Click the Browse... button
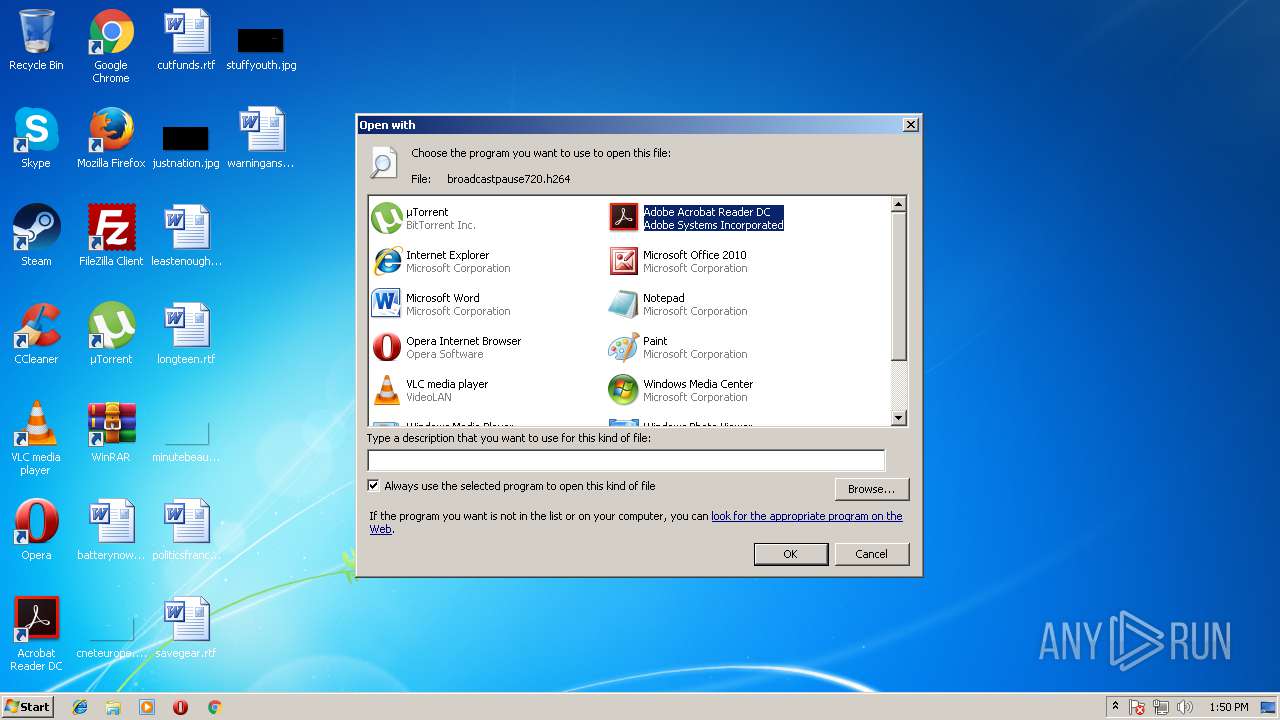1280x720 pixels. coord(871,489)
